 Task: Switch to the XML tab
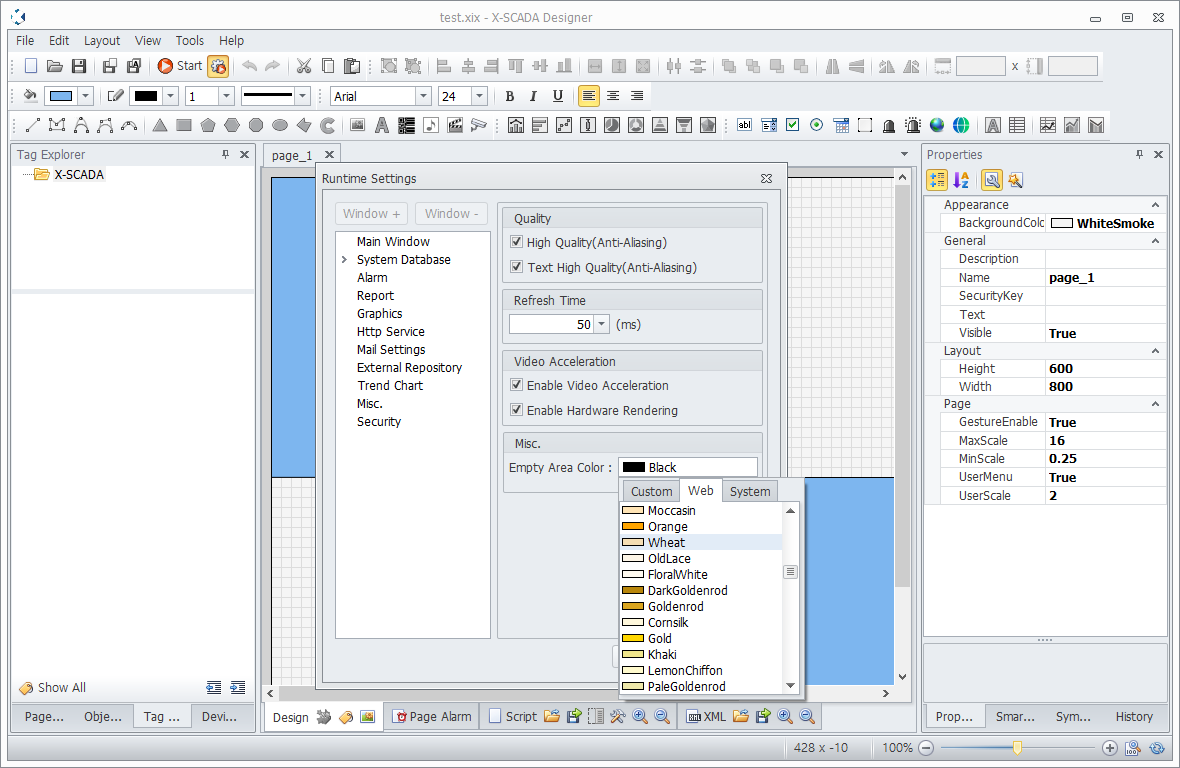coord(707,717)
